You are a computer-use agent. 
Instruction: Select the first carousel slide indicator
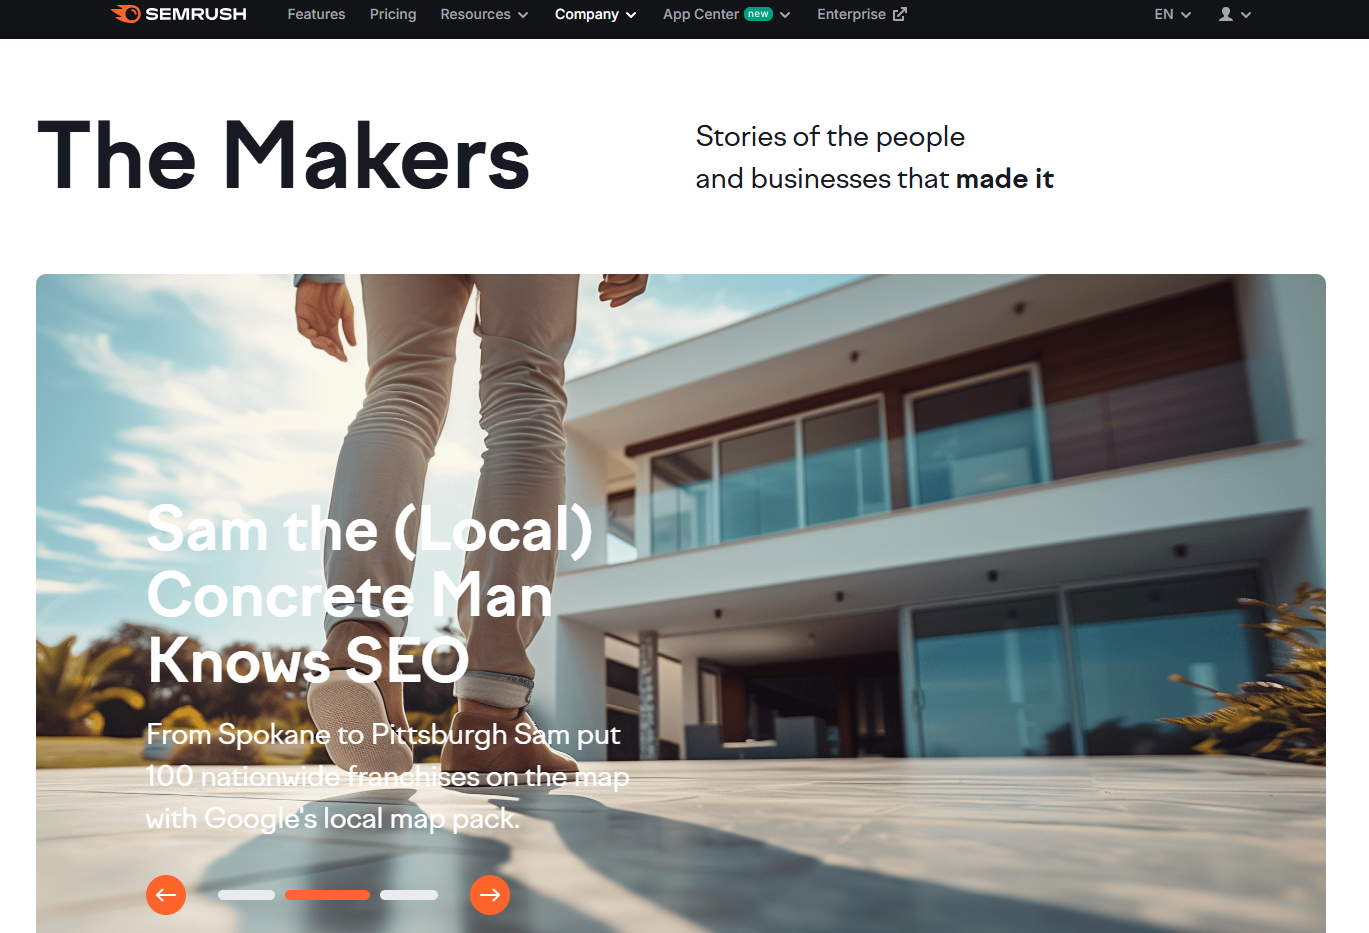coord(246,895)
